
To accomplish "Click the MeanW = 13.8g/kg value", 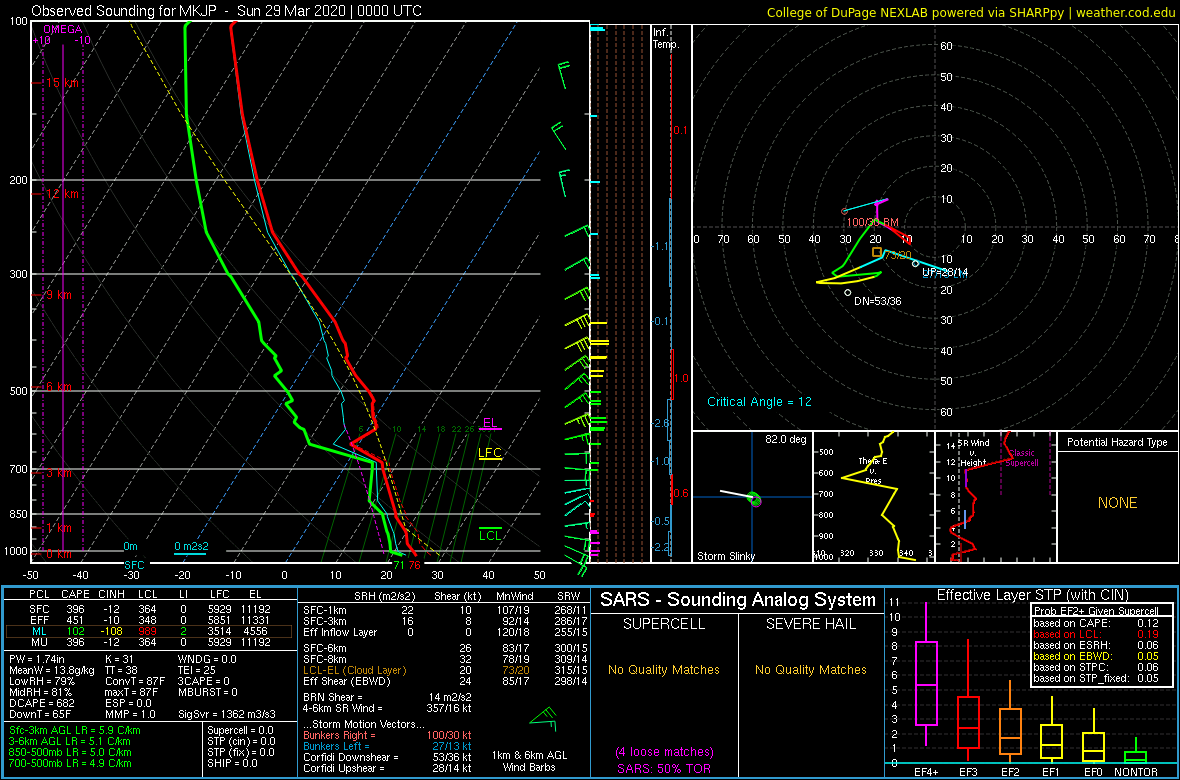I will click(x=54, y=671).
